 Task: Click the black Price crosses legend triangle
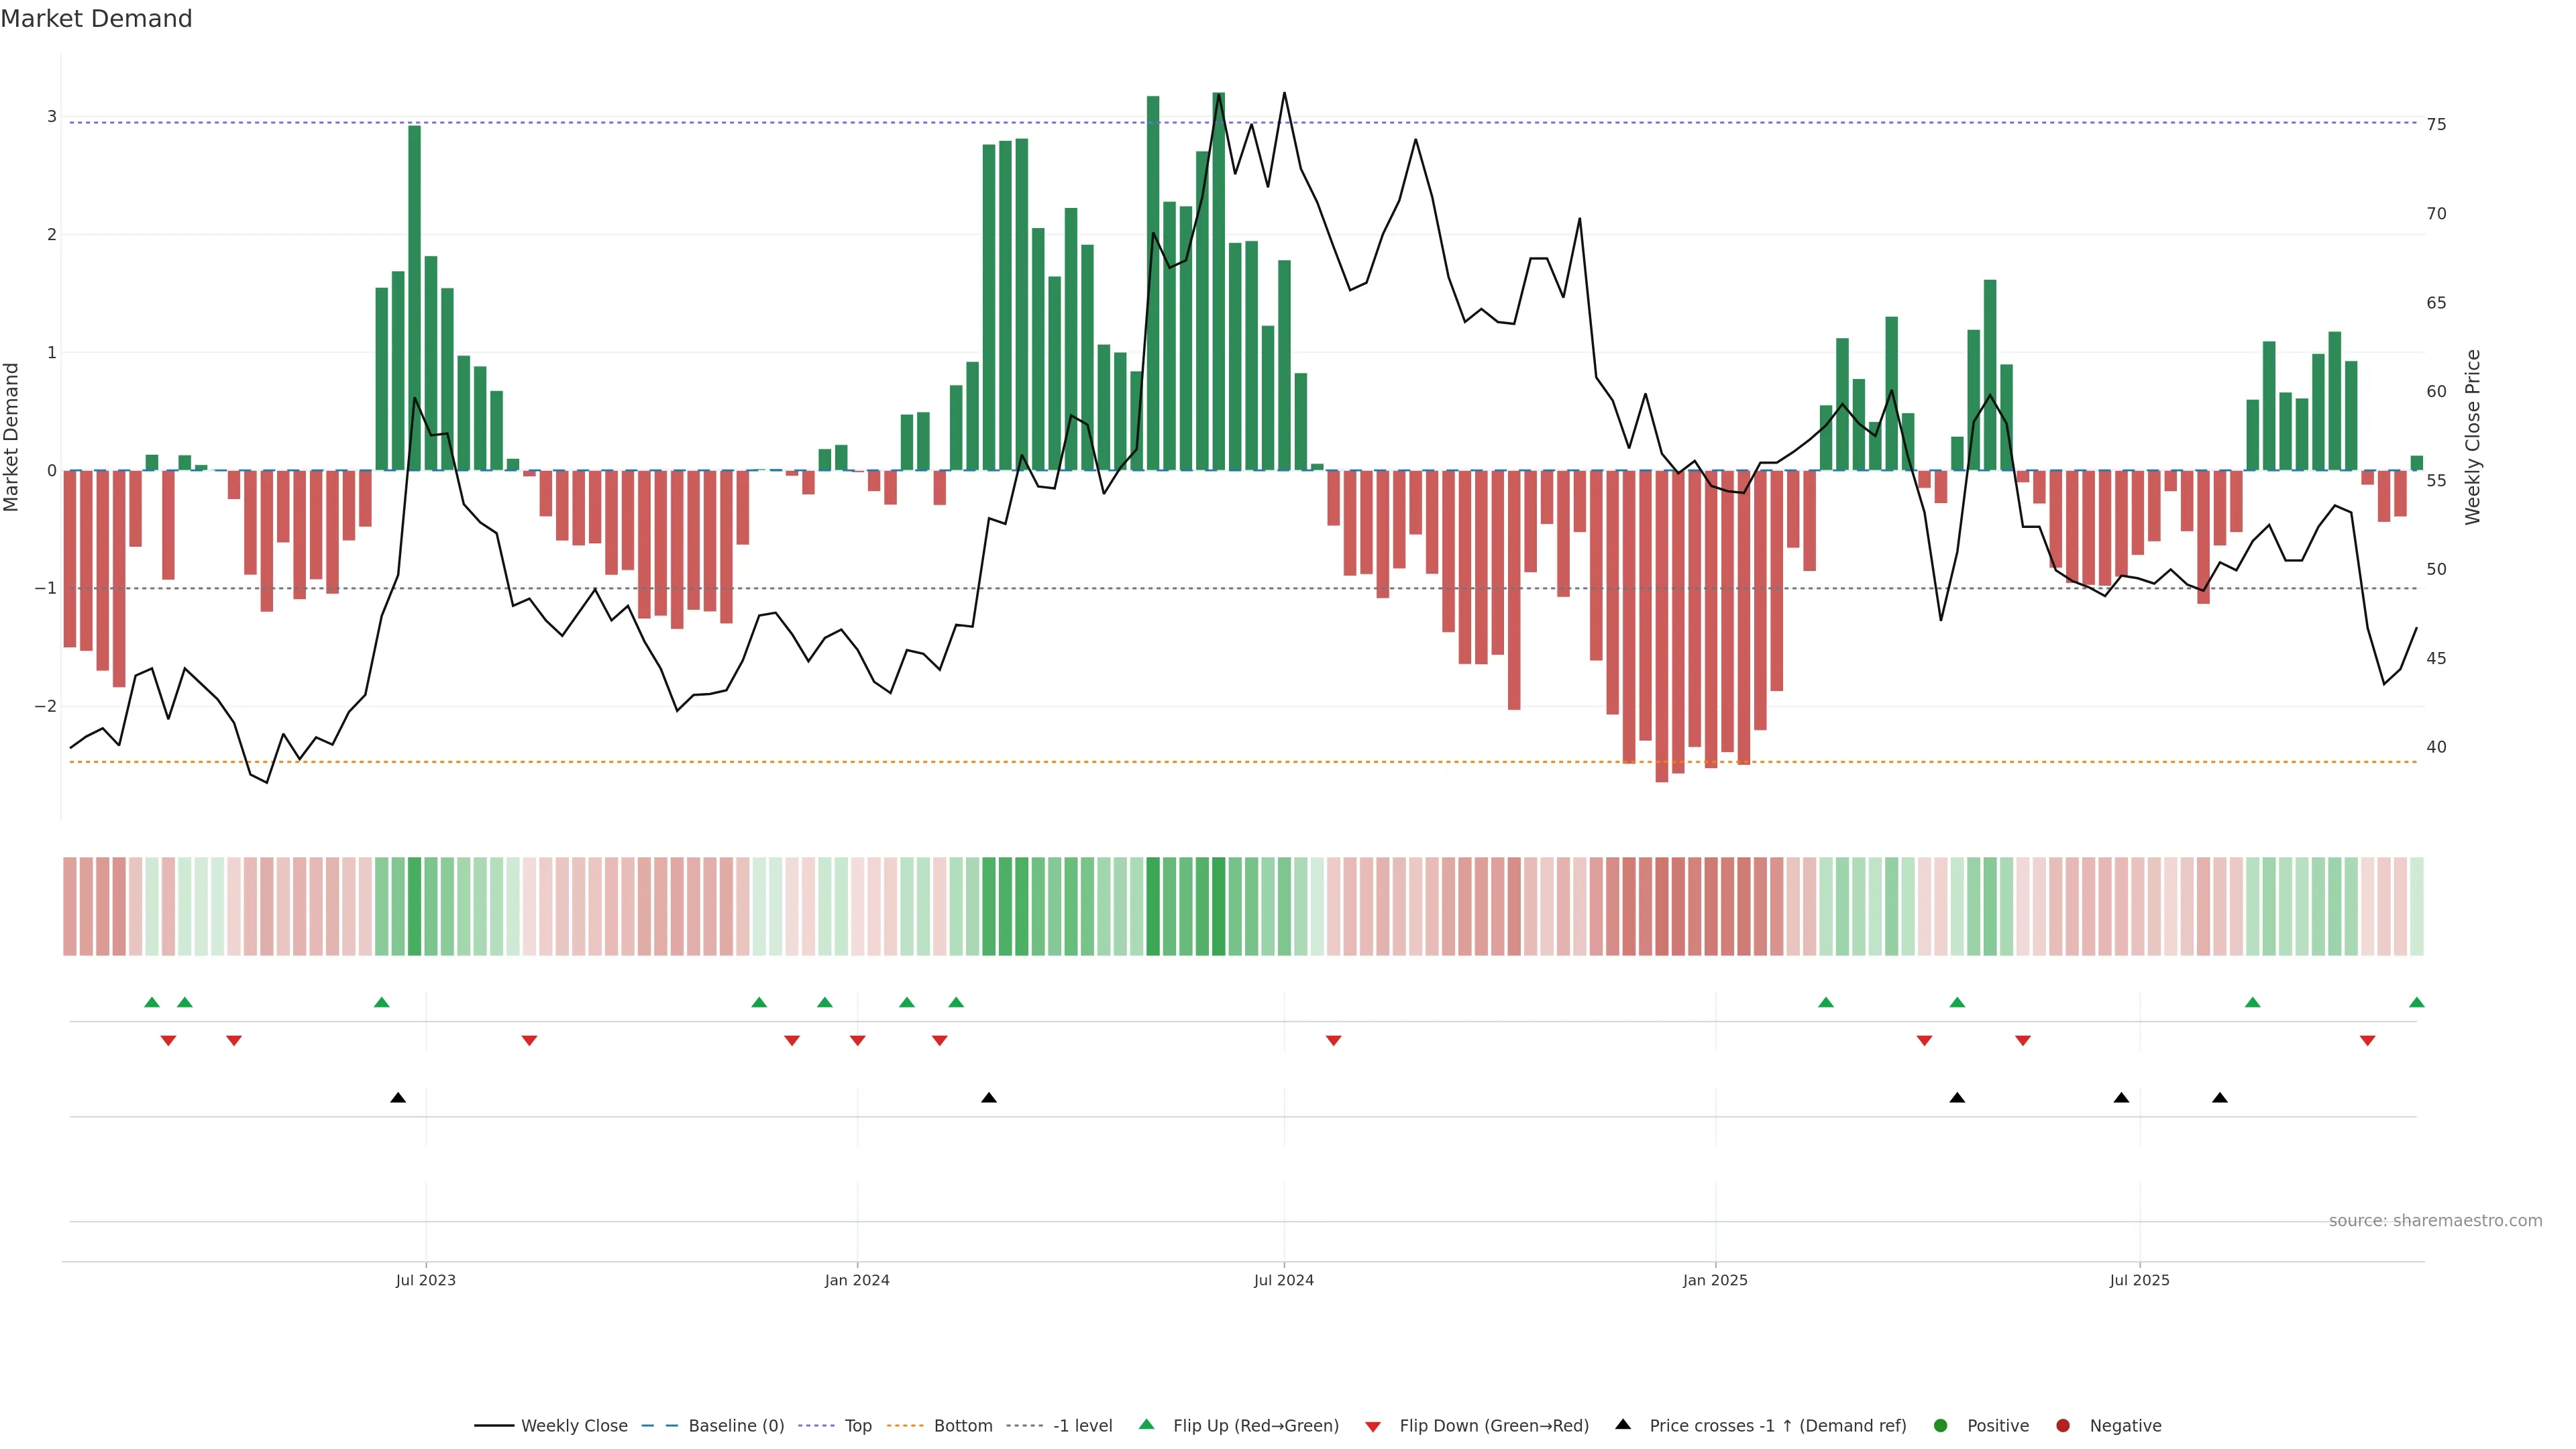click(x=1622, y=1424)
